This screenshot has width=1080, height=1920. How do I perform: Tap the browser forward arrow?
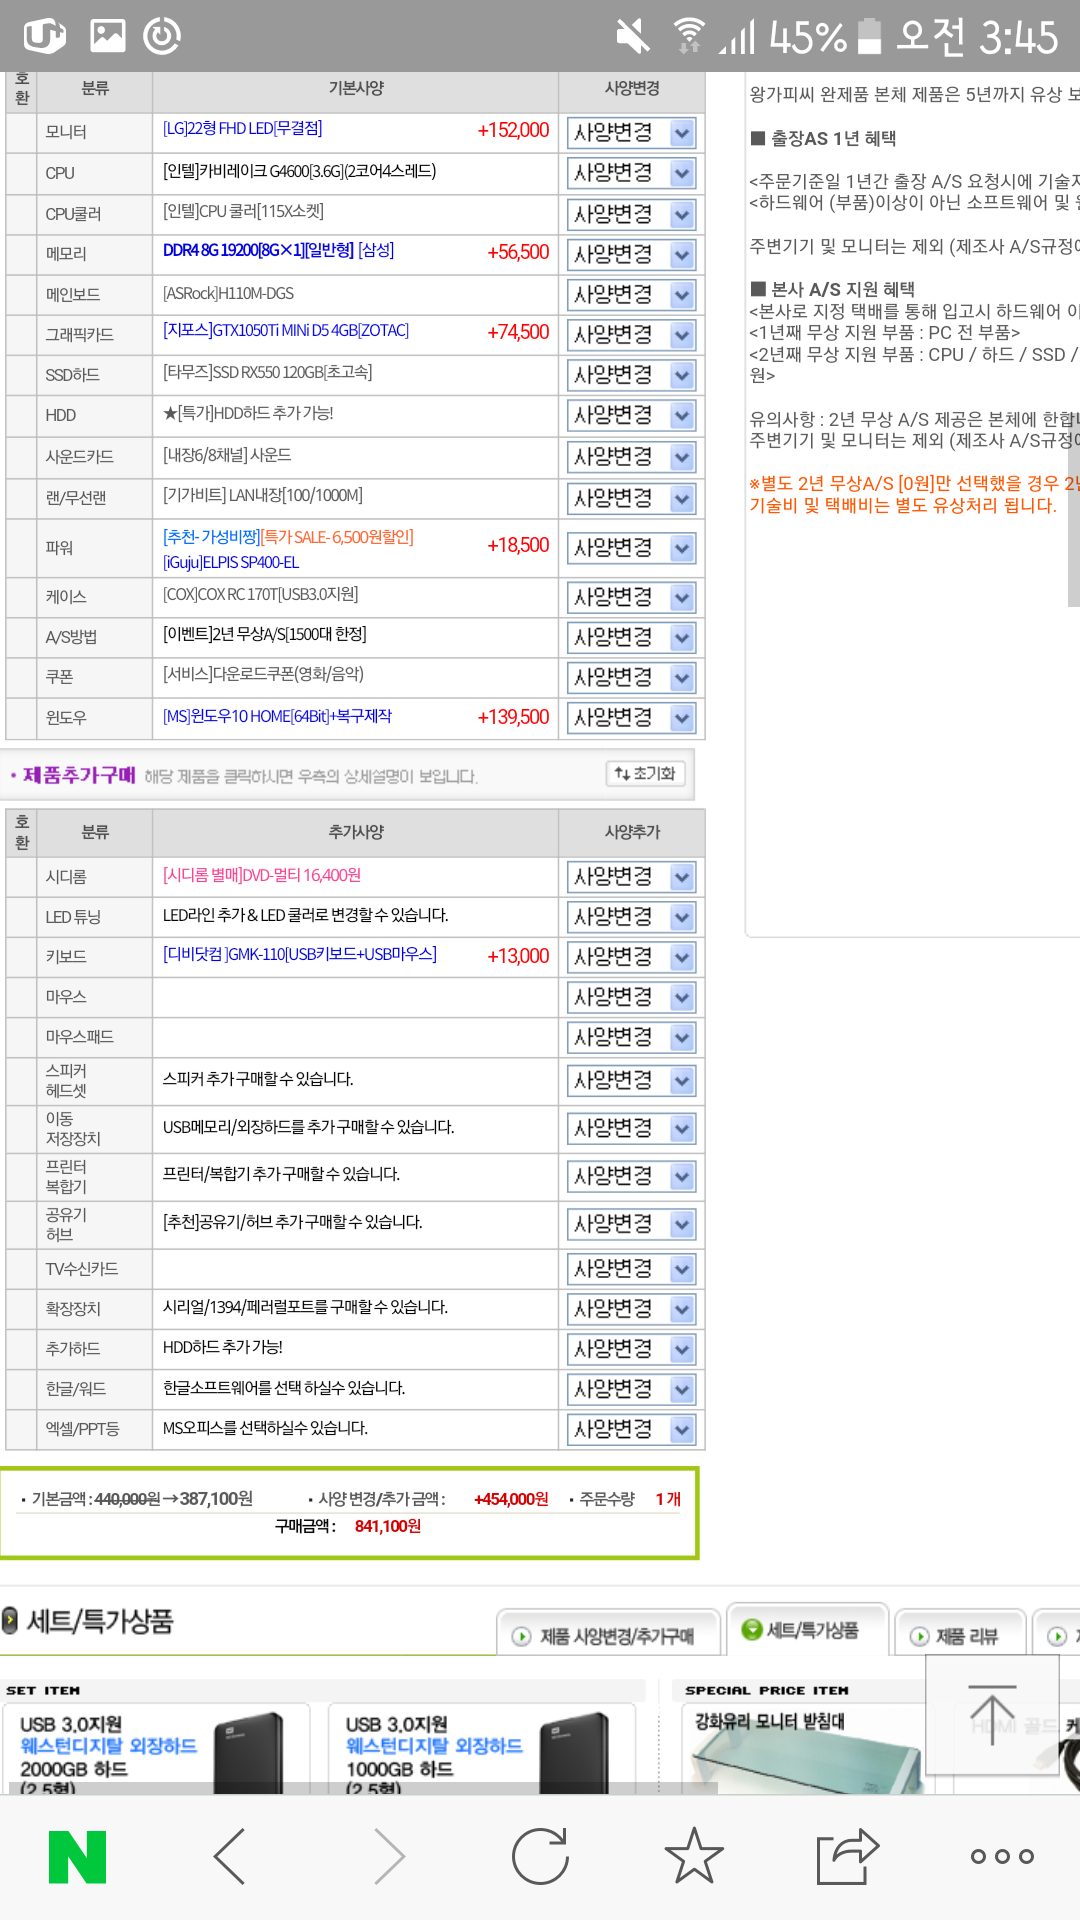tap(389, 1857)
